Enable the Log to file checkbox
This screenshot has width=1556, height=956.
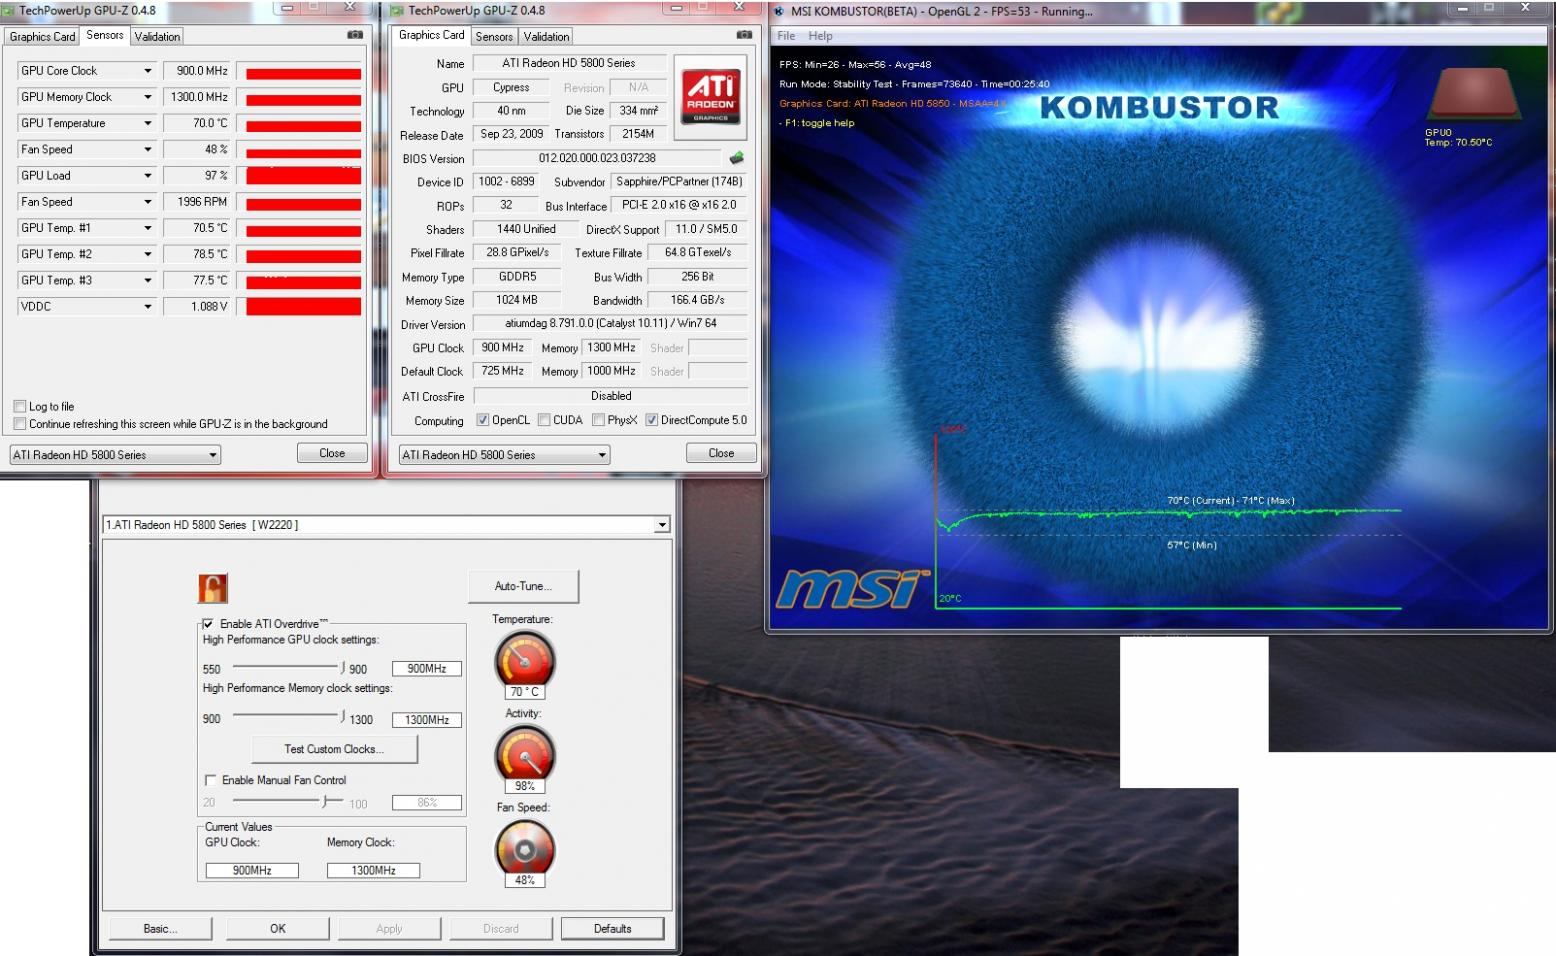click(19, 406)
